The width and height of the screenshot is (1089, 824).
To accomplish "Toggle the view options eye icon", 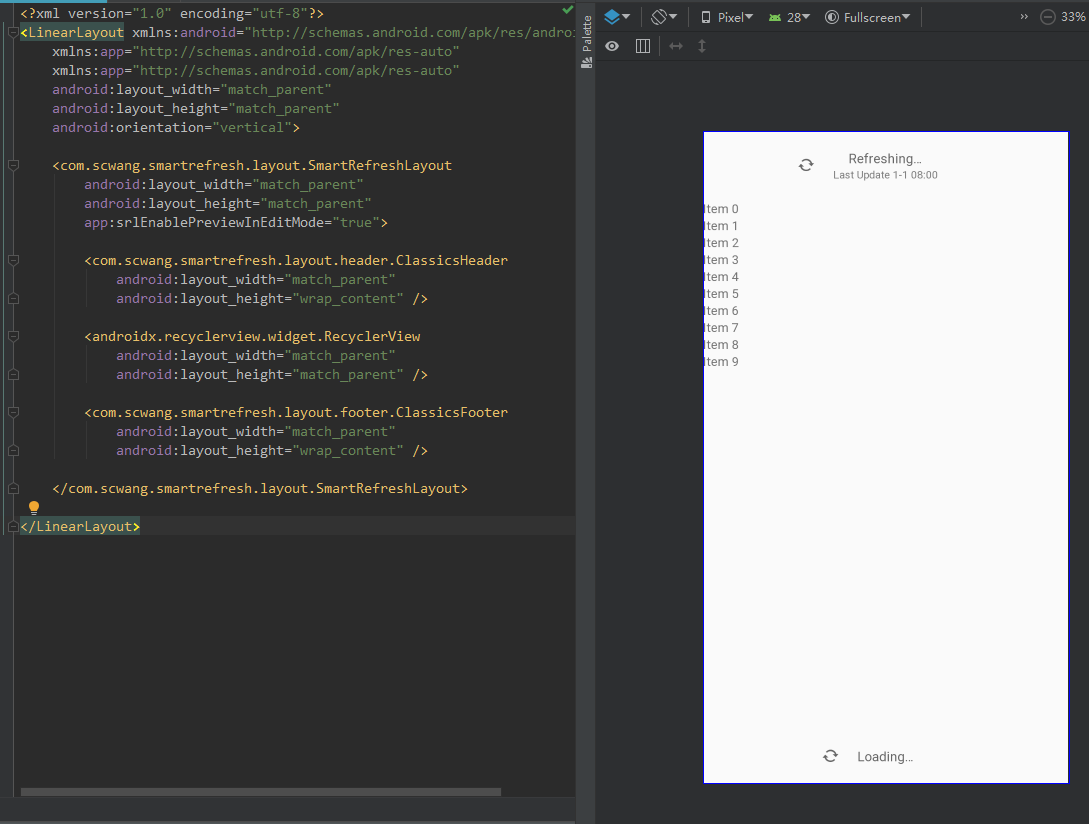I will click(611, 45).
